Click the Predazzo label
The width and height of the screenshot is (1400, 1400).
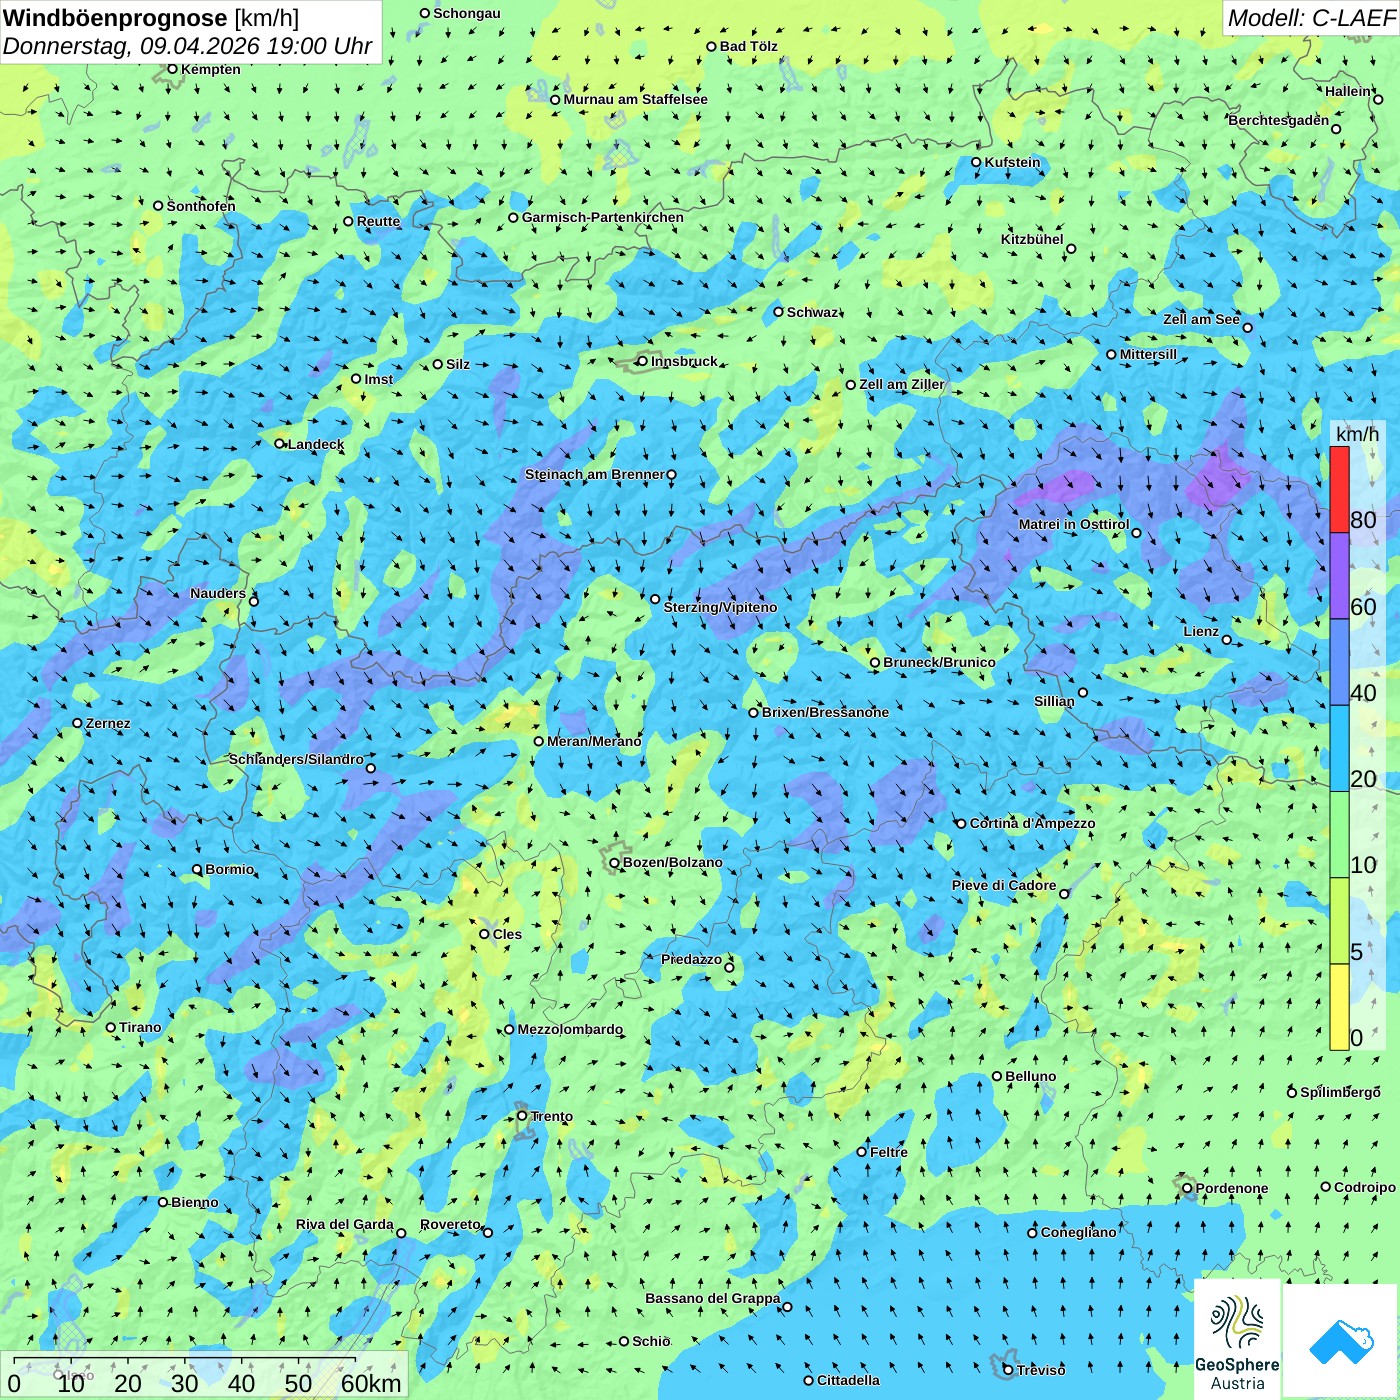[x=691, y=959]
